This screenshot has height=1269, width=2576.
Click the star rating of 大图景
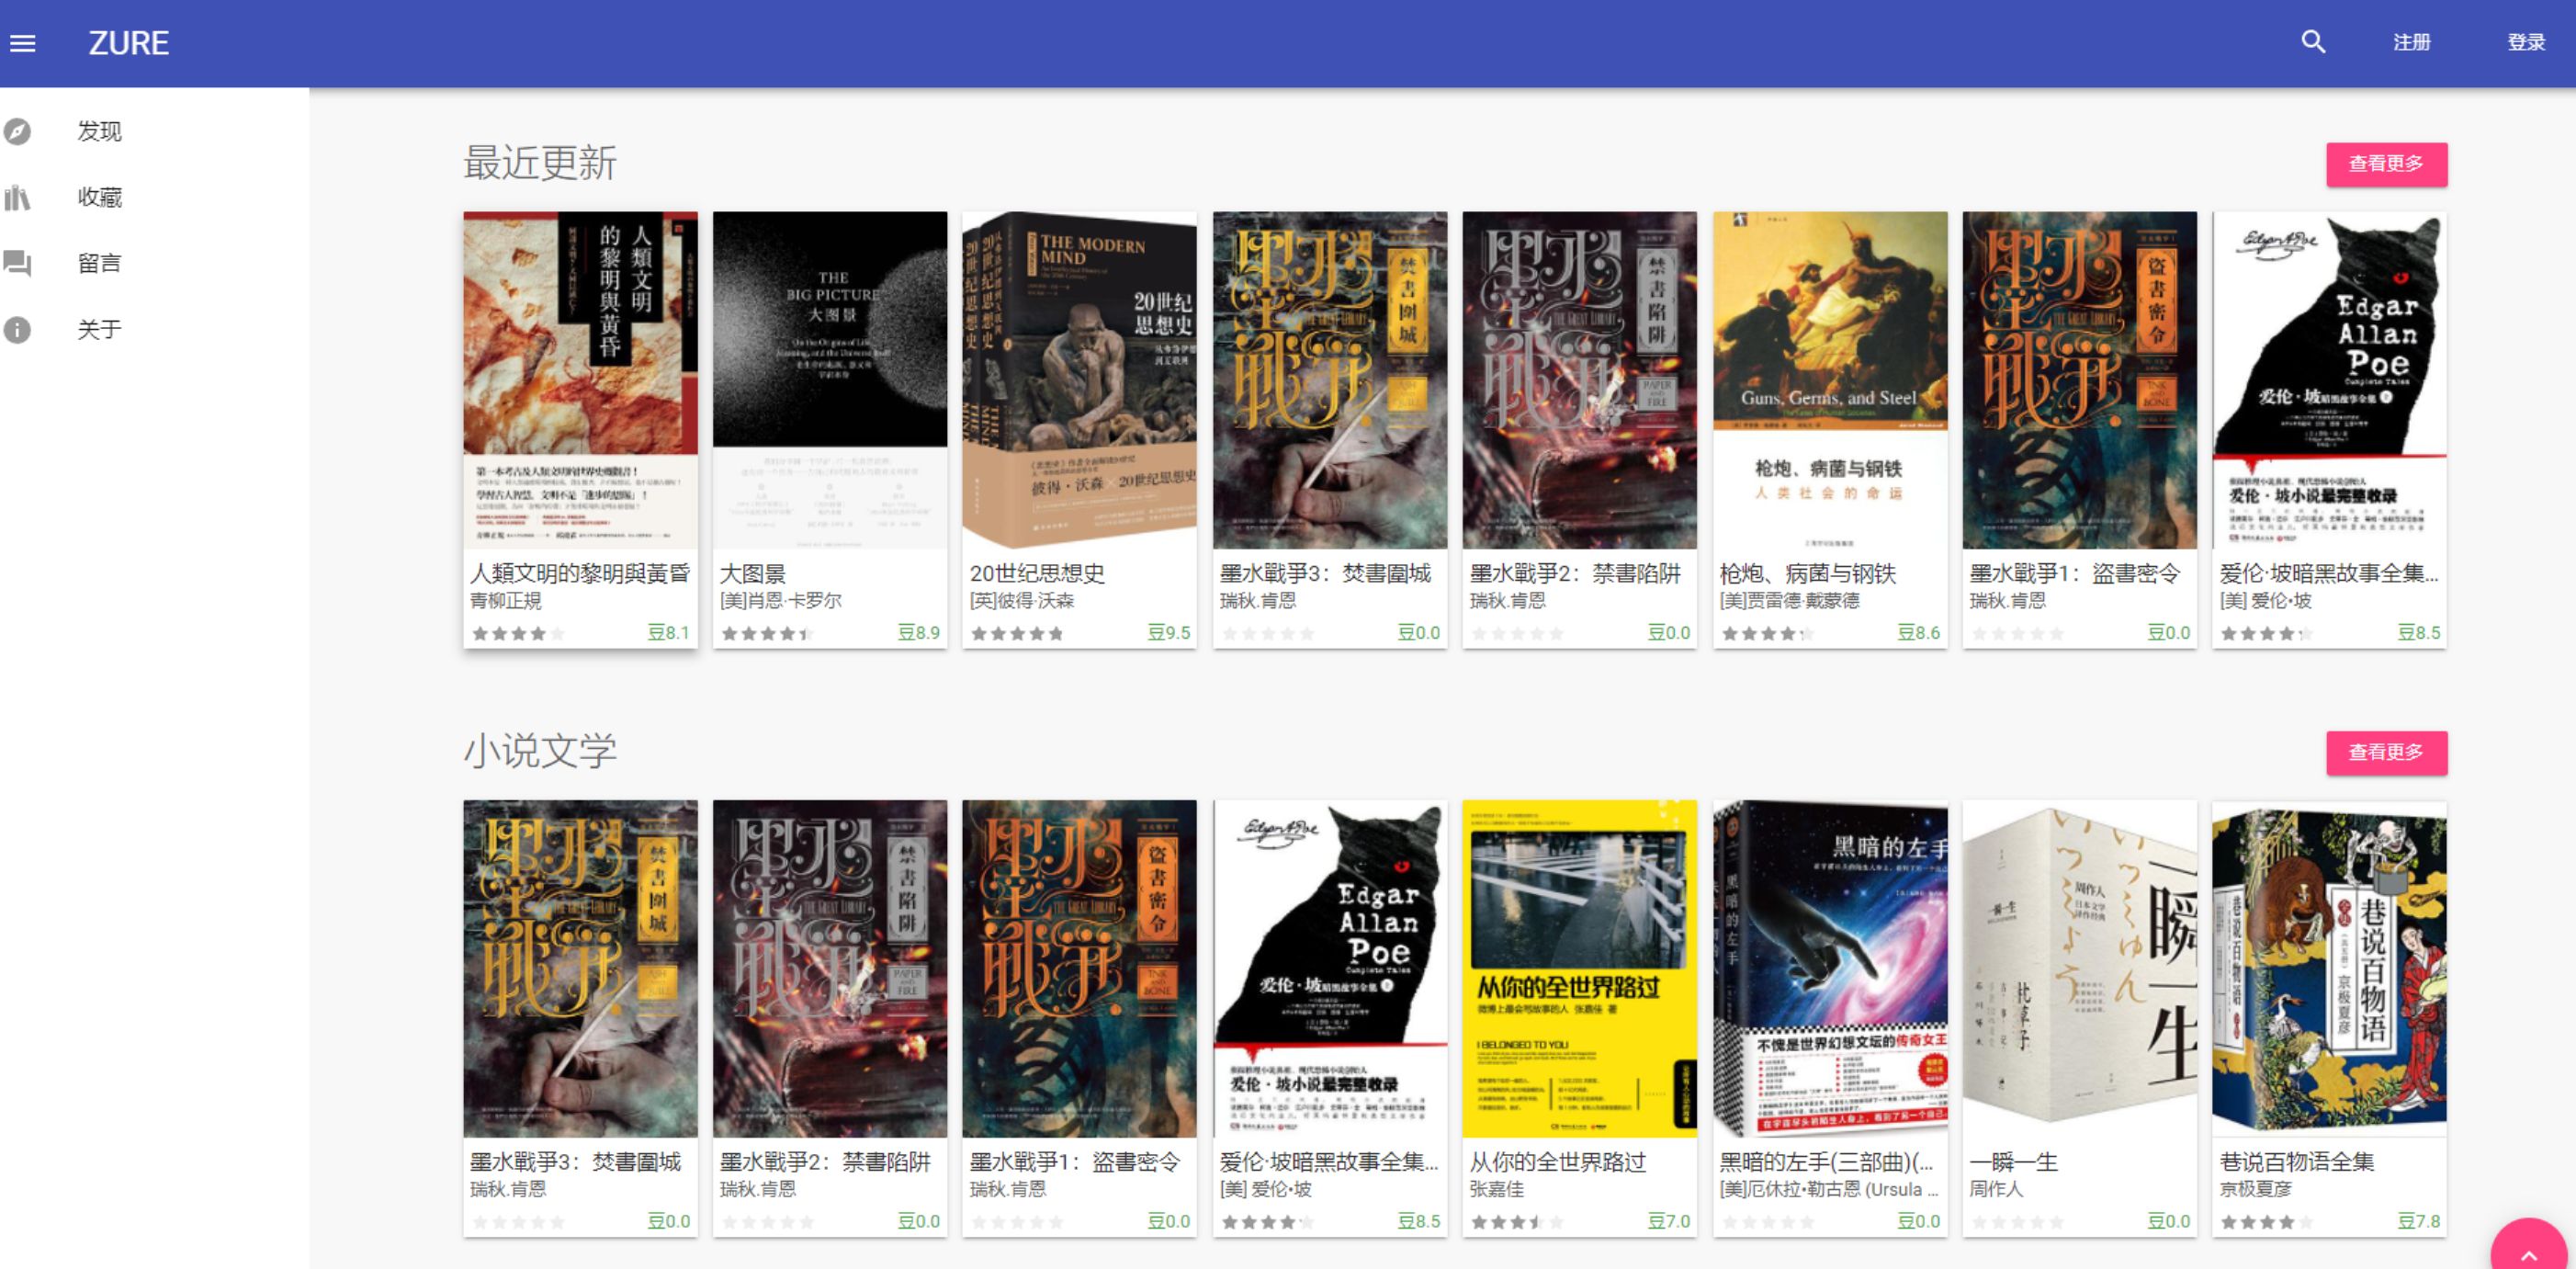coord(768,633)
